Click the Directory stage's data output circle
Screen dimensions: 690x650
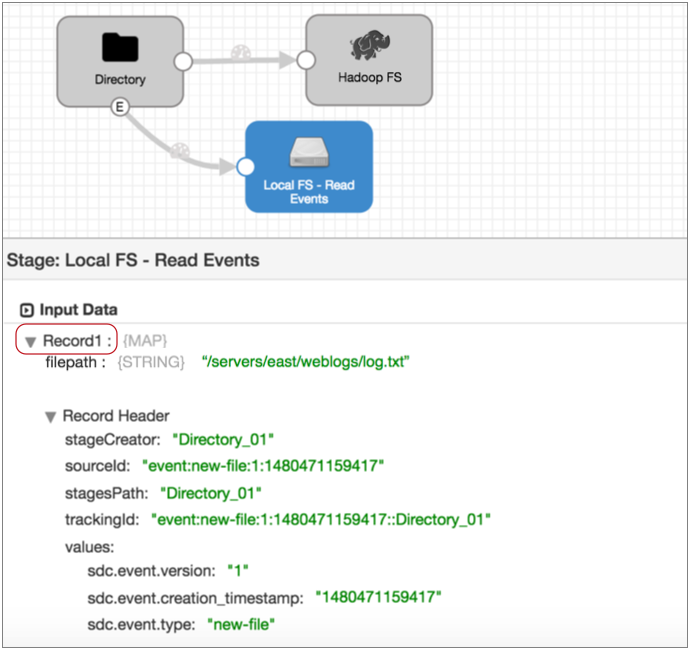[183, 61]
